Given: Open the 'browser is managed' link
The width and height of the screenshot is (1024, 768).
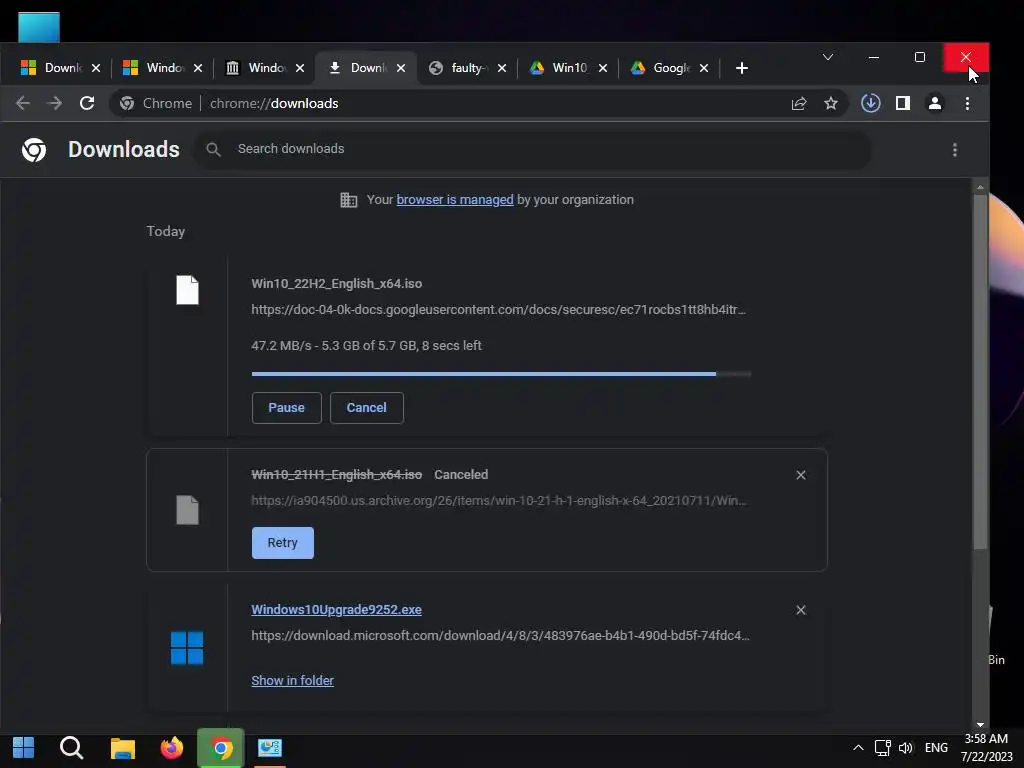Looking at the screenshot, I should 455,200.
